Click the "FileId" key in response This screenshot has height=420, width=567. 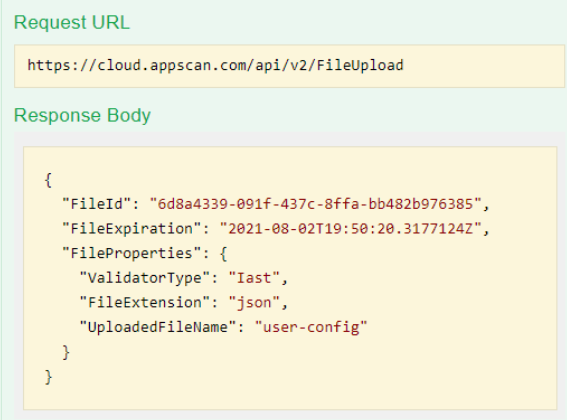click(x=96, y=204)
